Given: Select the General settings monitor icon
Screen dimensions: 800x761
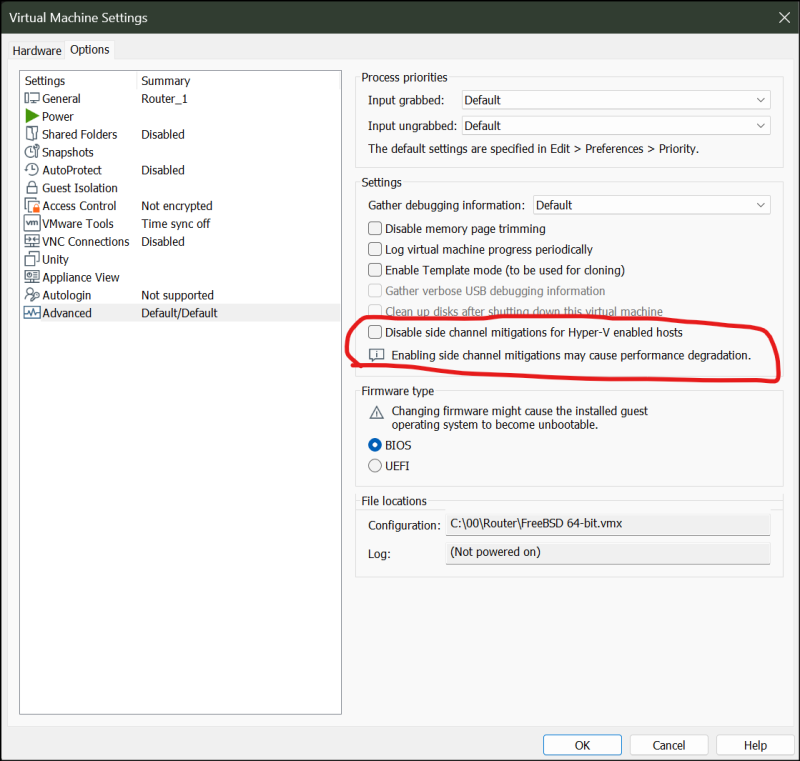Looking at the screenshot, I should (x=32, y=98).
